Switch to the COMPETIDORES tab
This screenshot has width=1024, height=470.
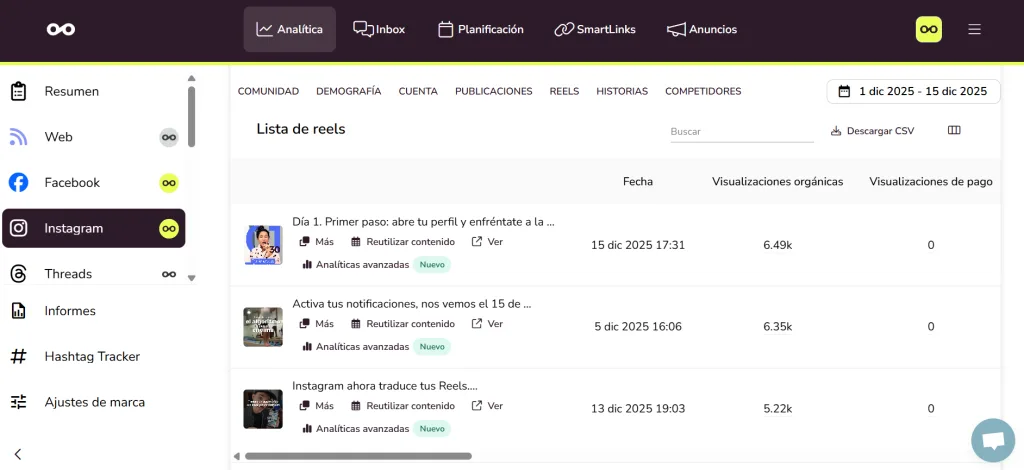(x=703, y=91)
